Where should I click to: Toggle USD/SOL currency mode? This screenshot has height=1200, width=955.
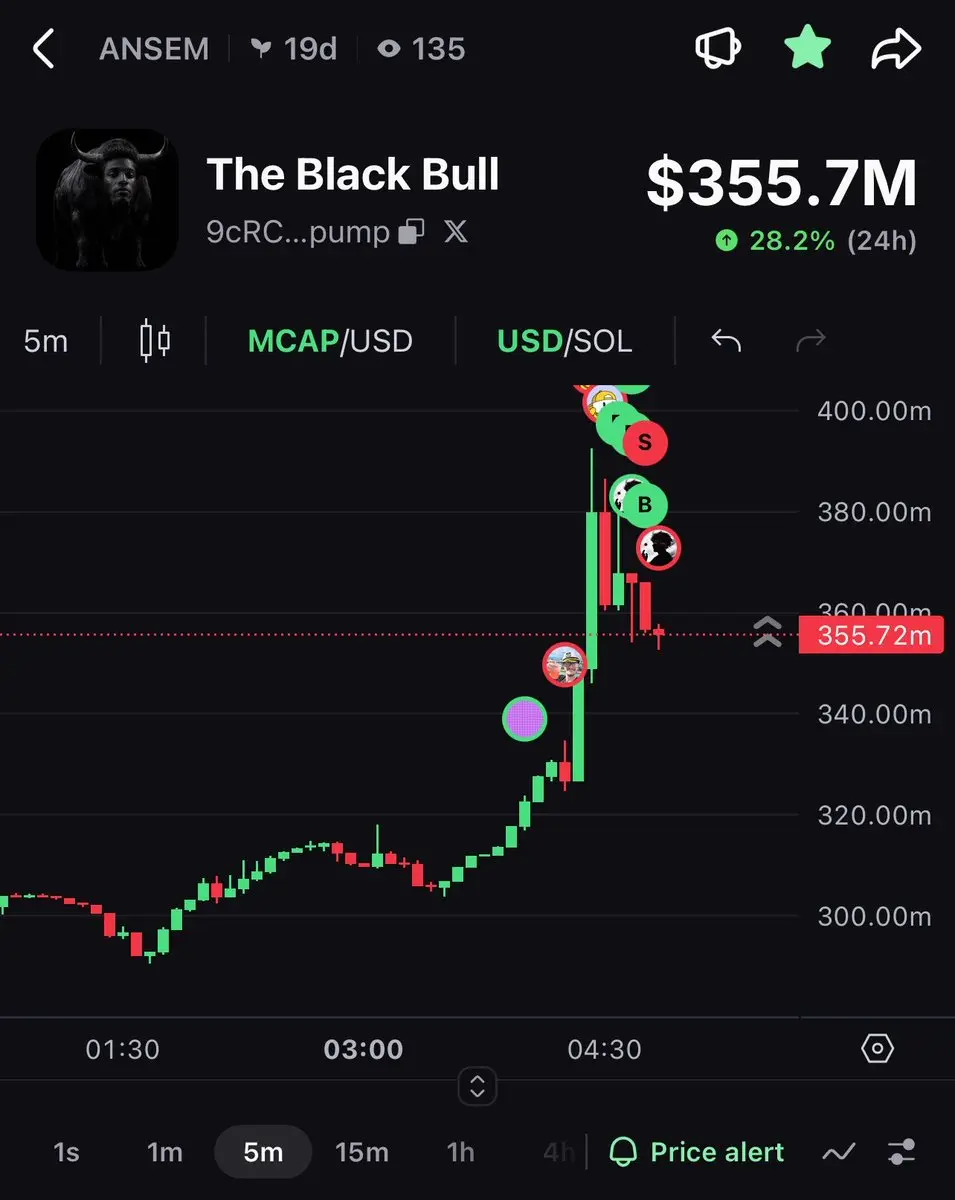565,341
